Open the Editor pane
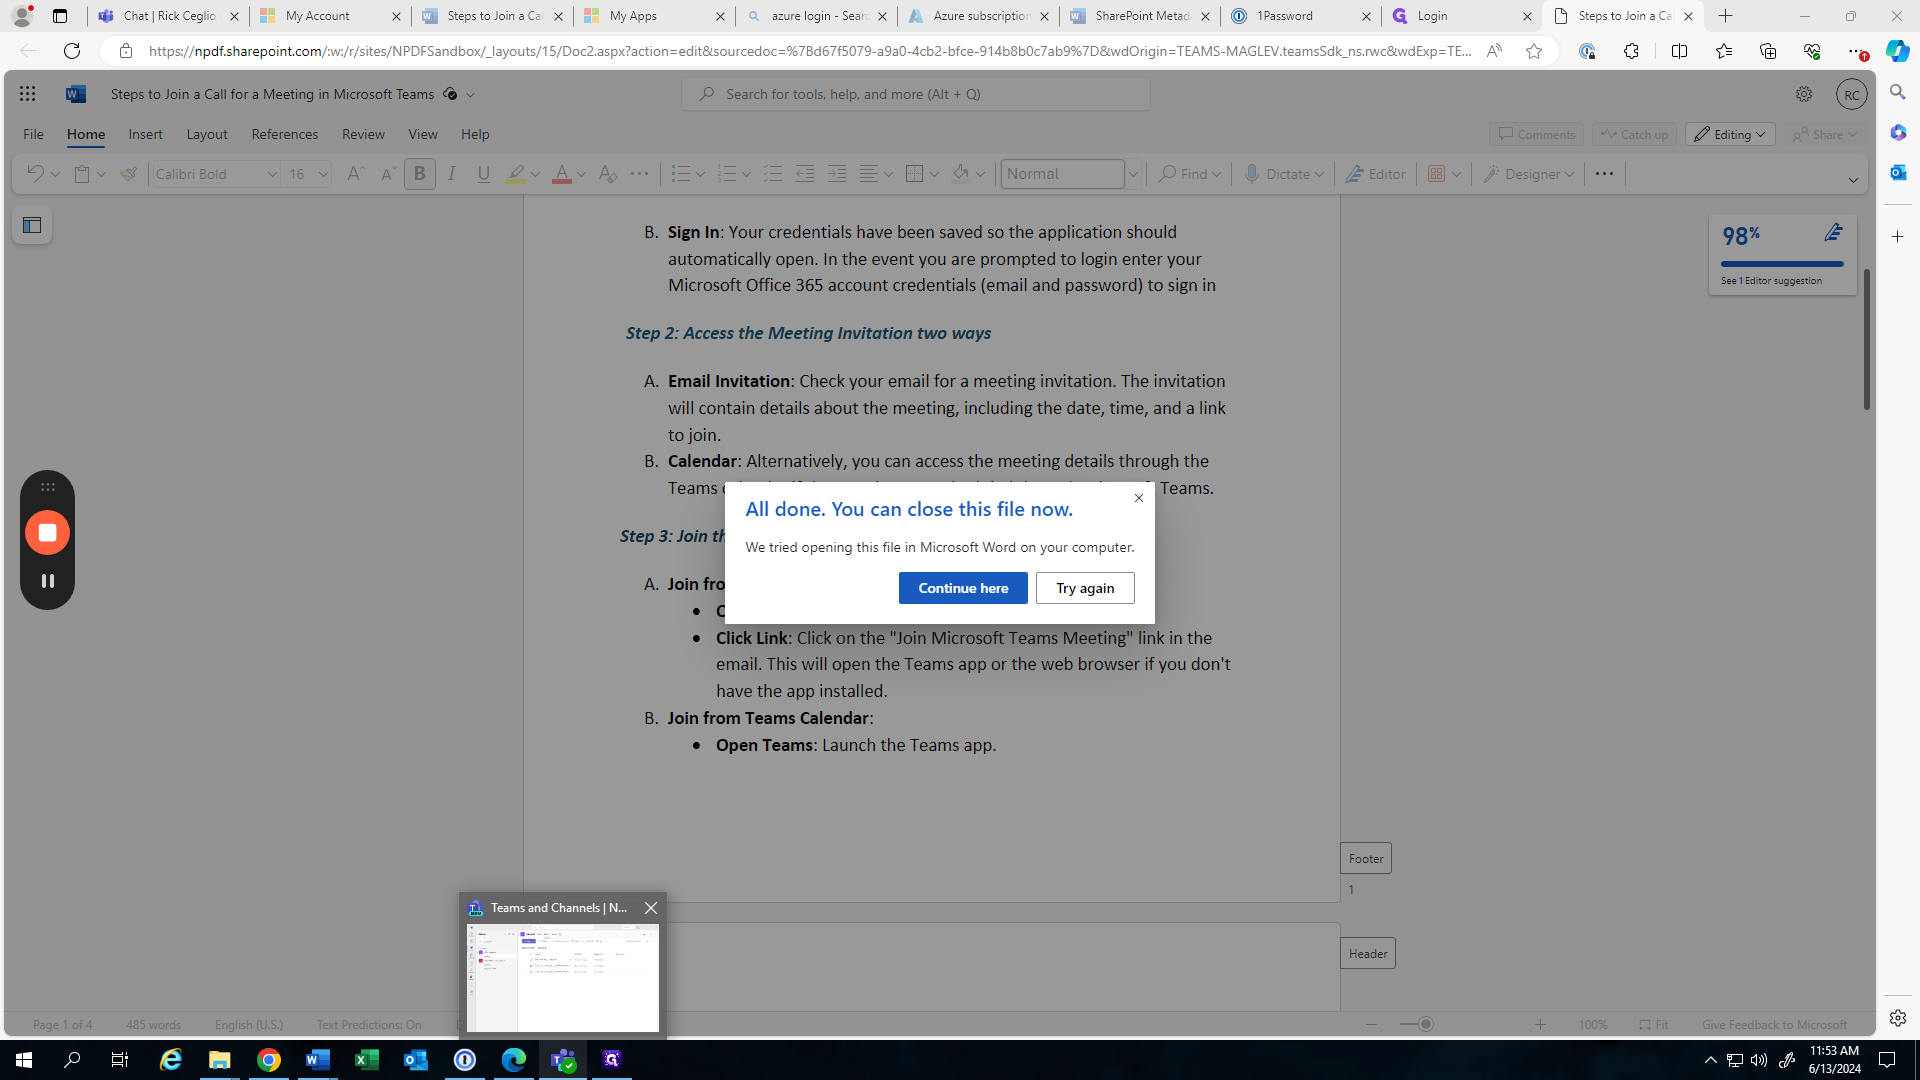The width and height of the screenshot is (1920, 1080). click(x=1375, y=174)
